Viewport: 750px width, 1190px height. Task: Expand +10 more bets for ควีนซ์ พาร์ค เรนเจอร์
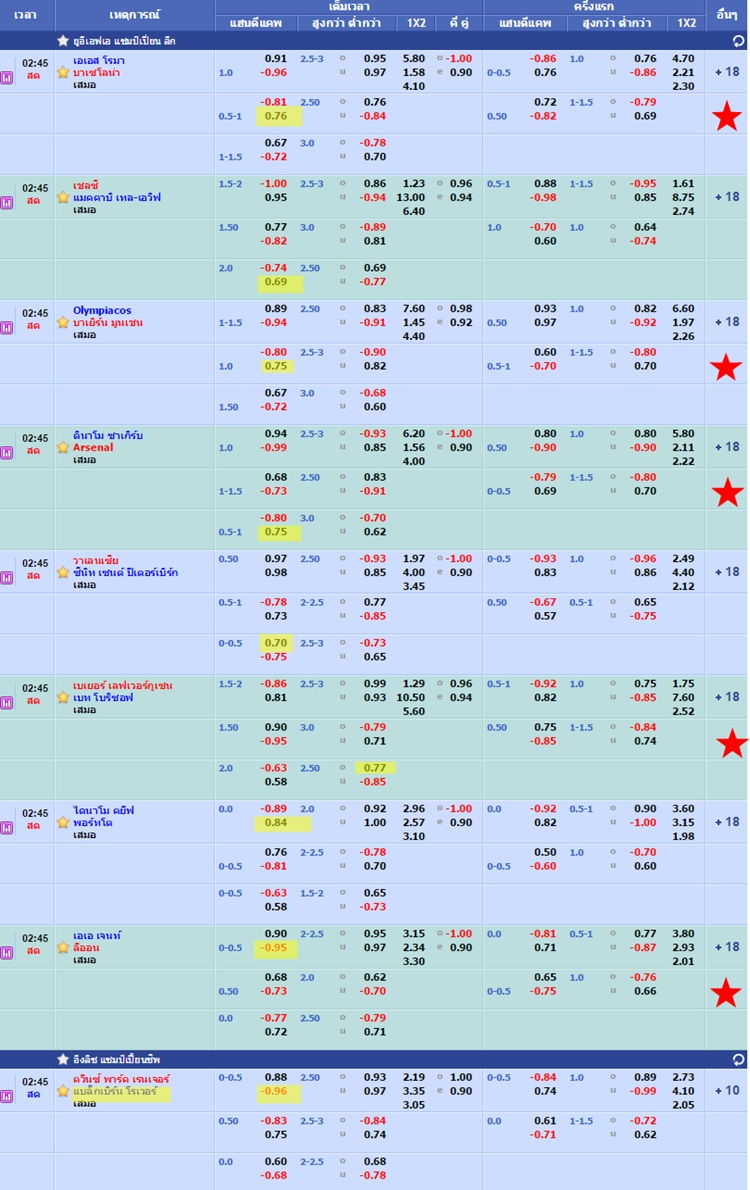726,1091
